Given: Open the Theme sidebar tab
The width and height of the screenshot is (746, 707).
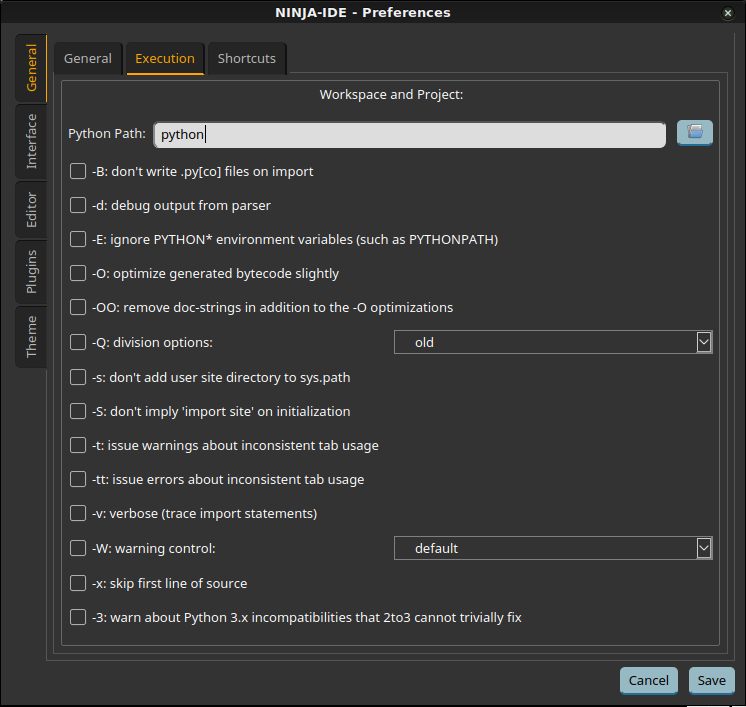Looking at the screenshot, I should pyautogui.click(x=31, y=337).
